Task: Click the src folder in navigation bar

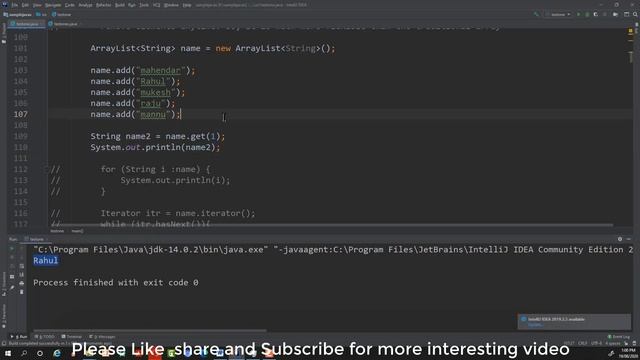Action: pos(42,15)
